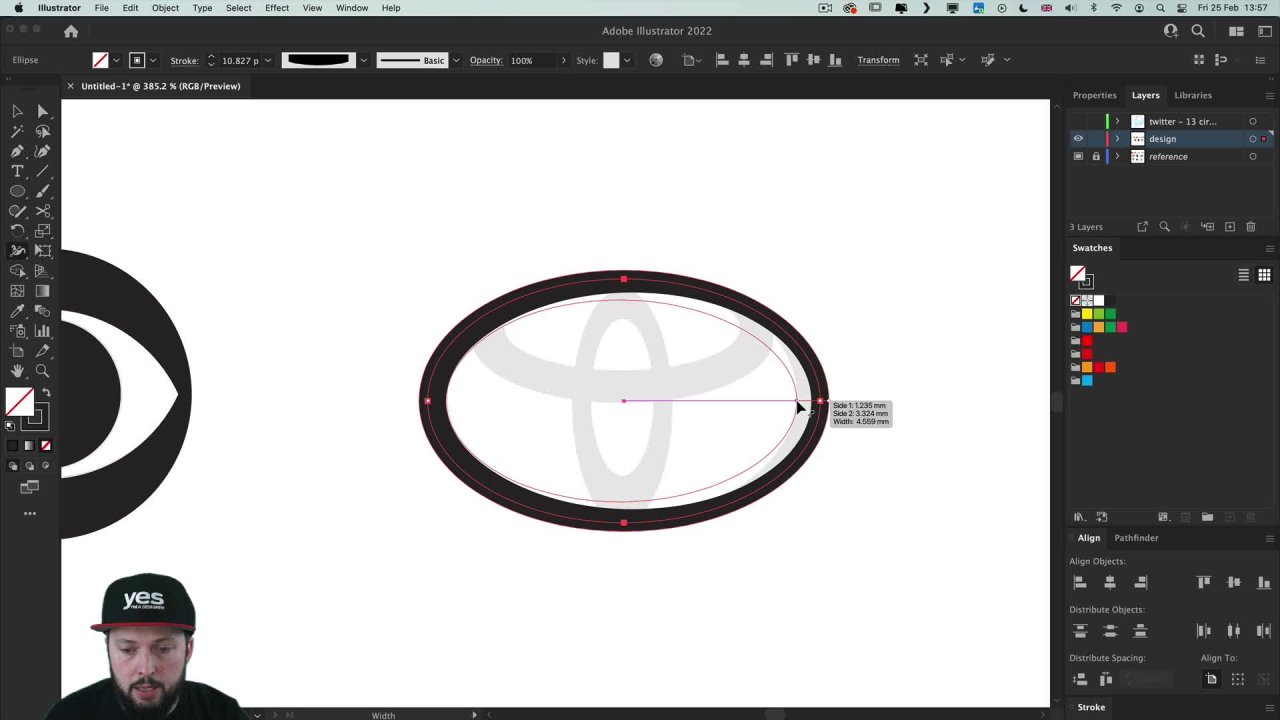Hide the design layer with eye icon
The image size is (1280, 720).
[x=1078, y=139]
